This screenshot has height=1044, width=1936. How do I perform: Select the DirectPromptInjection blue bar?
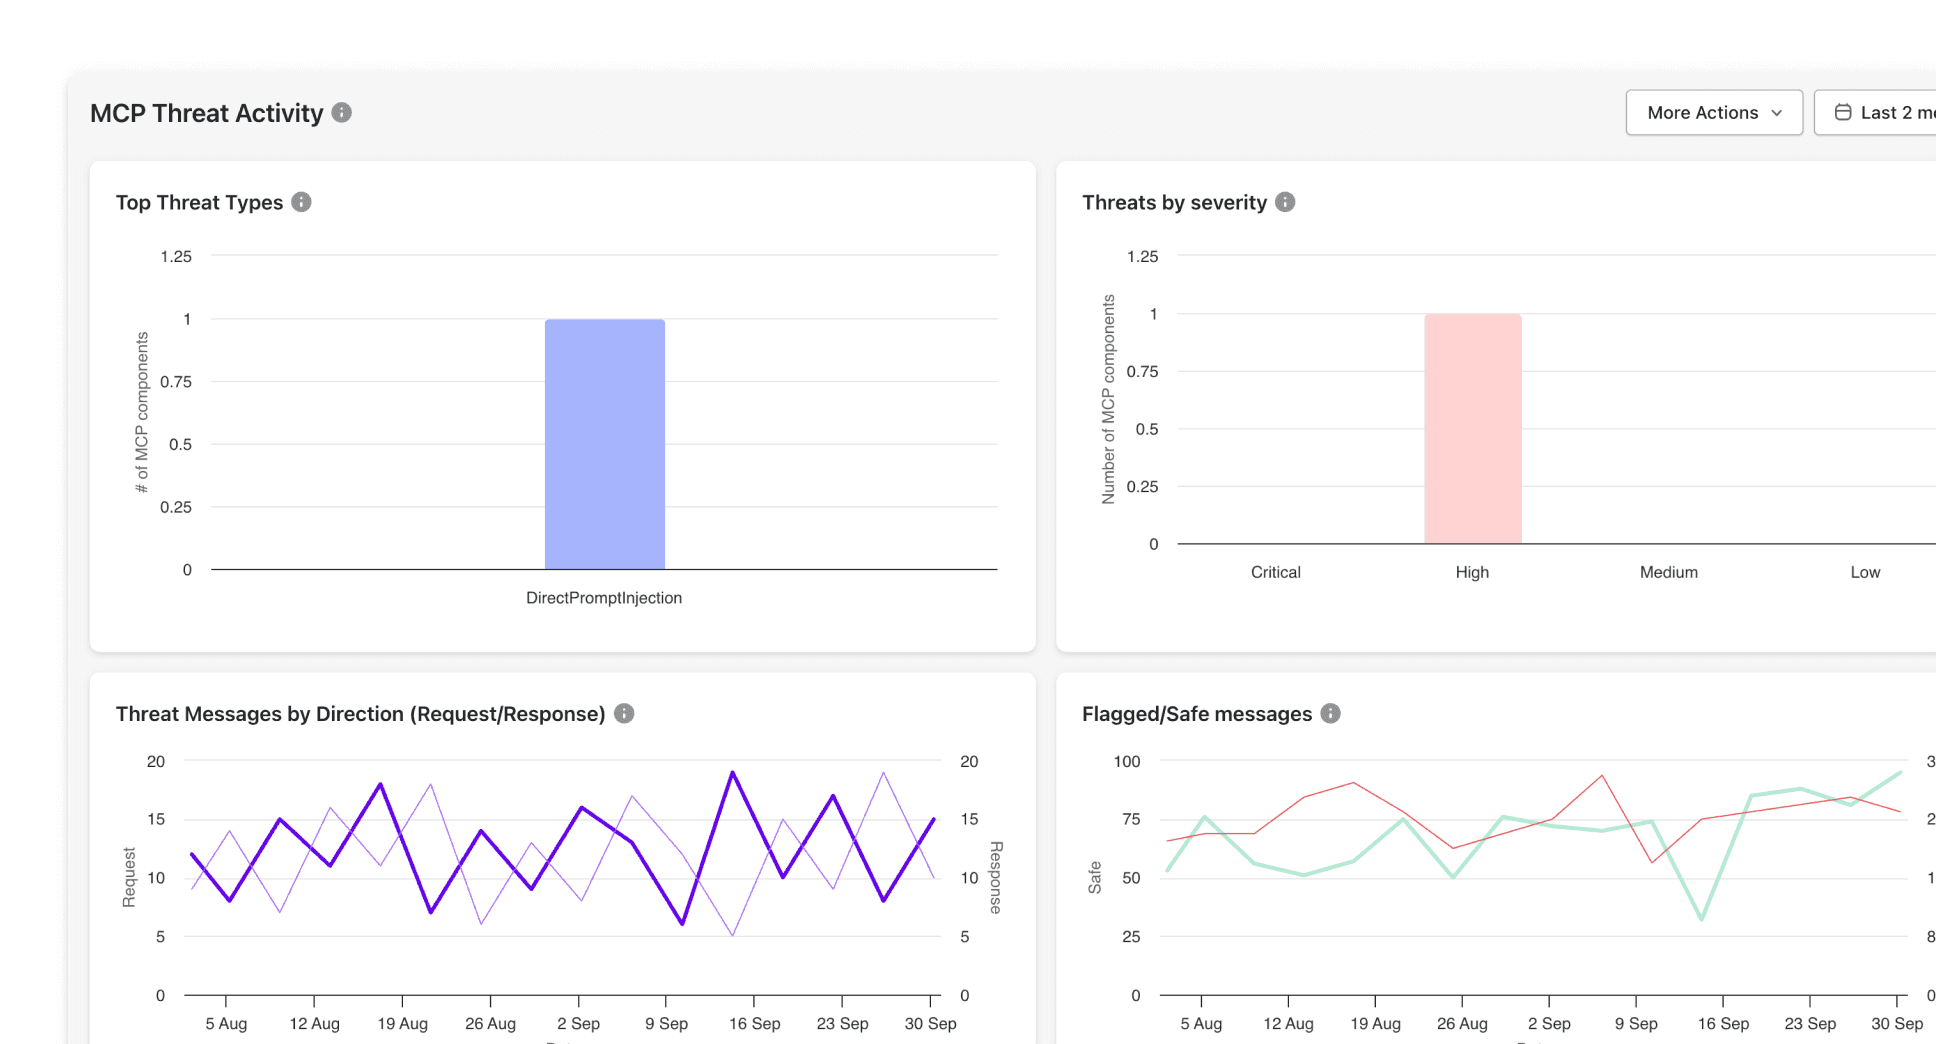pyautogui.click(x=604, y=444)
